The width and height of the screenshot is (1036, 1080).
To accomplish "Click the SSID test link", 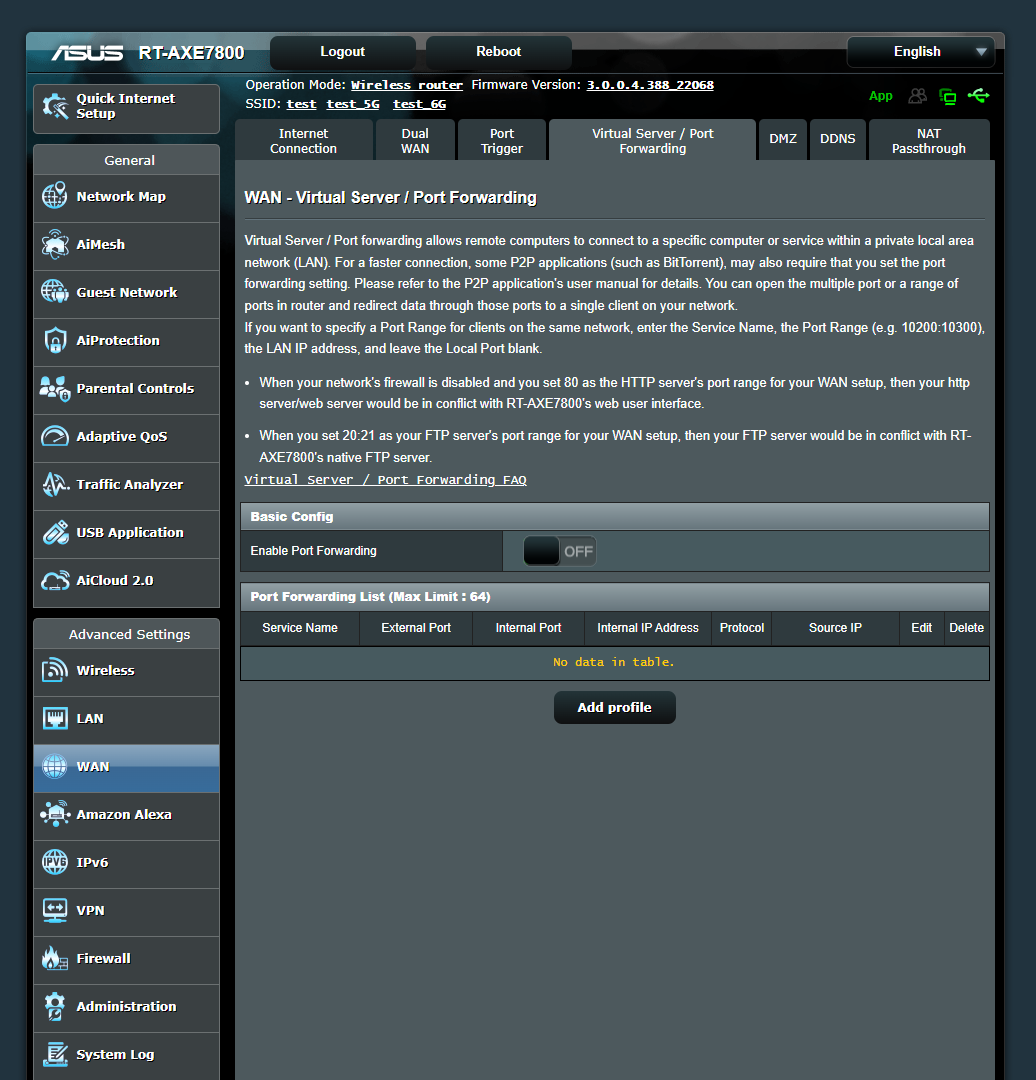I will tap(301, 104).
